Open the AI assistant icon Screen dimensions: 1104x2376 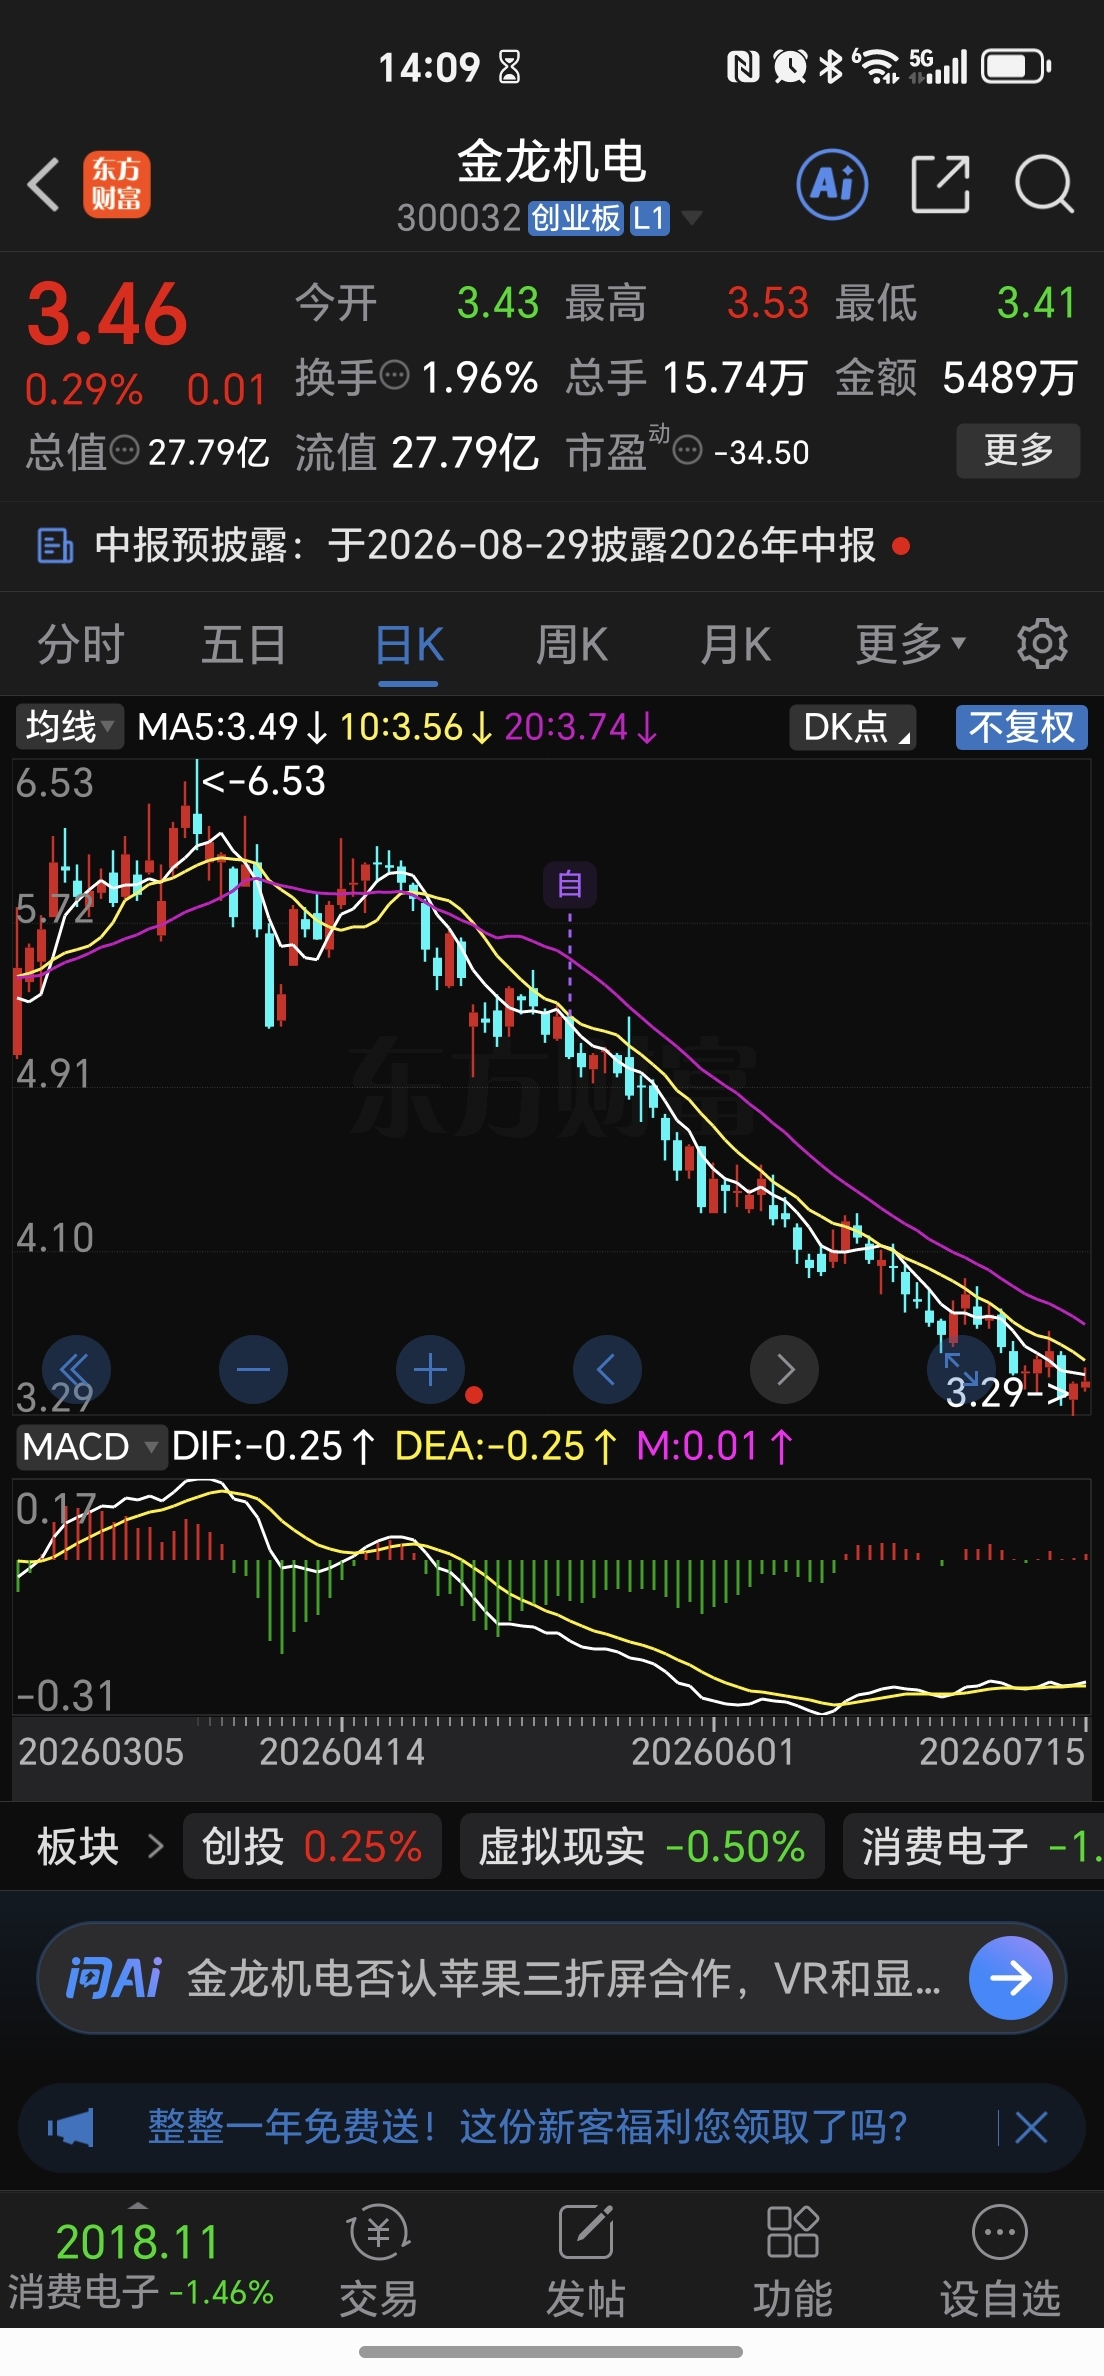pyautogui.click(x=832, y=185)
